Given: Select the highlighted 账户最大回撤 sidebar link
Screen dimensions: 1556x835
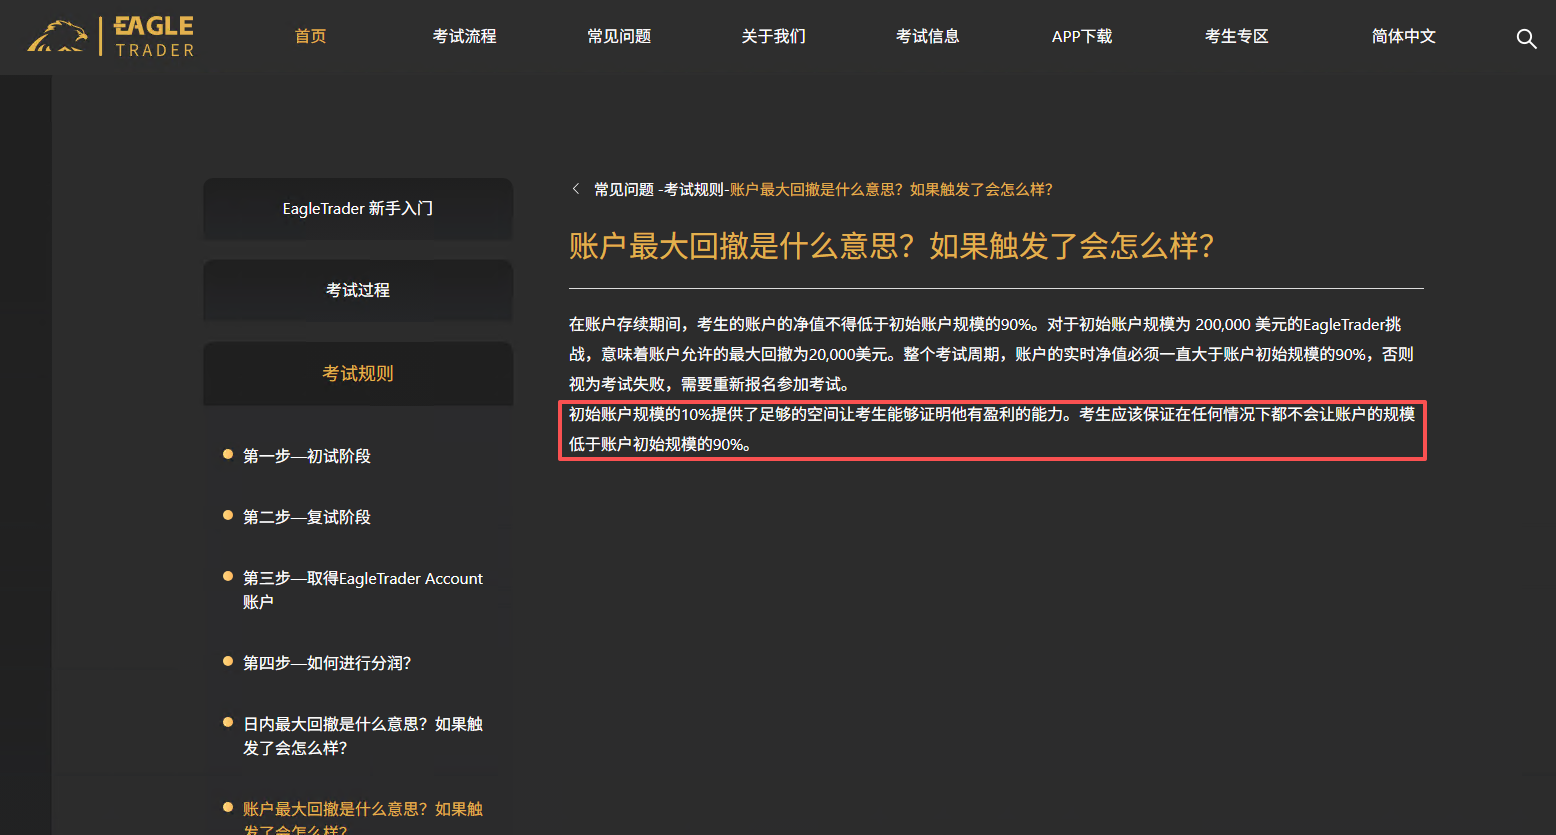Looking at the screenshot, I should [363, 818].
